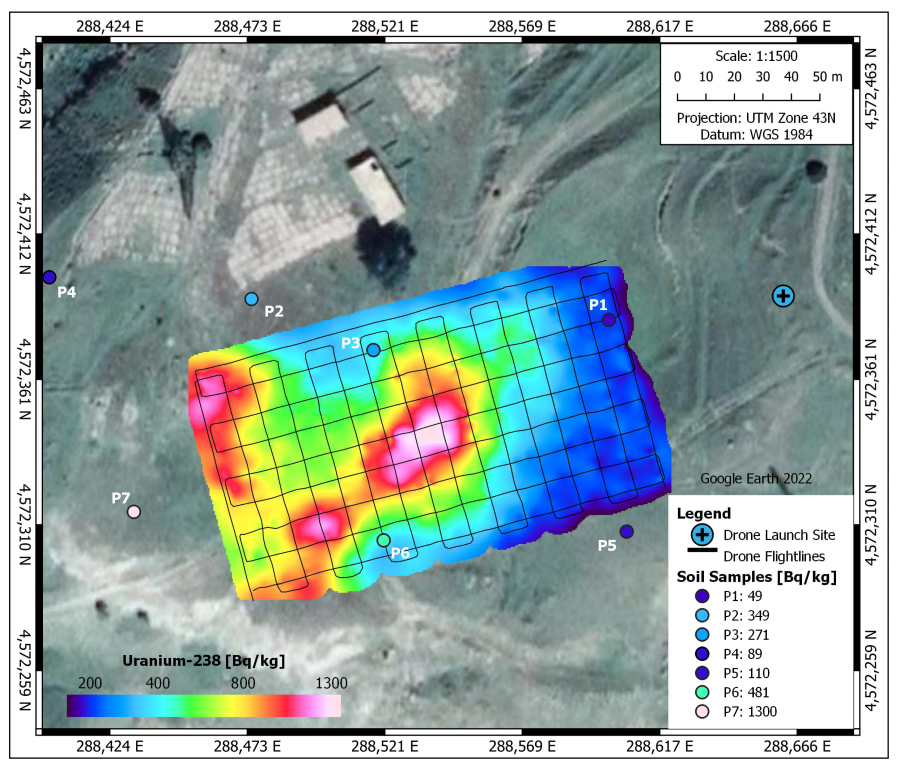
Task: Click the Drone Launch Site crosshair icon
Action: (x=781, y=295)
